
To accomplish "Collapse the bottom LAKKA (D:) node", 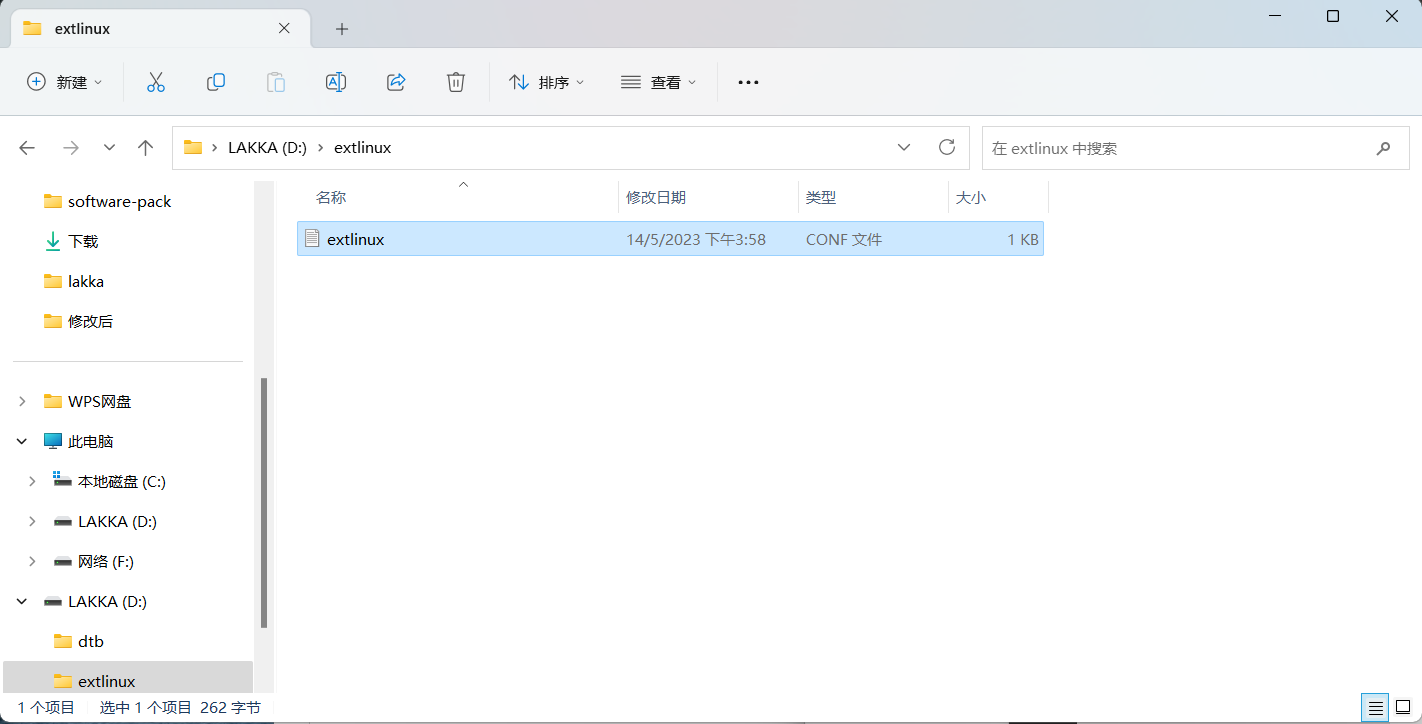I will [x=22, y=601].
